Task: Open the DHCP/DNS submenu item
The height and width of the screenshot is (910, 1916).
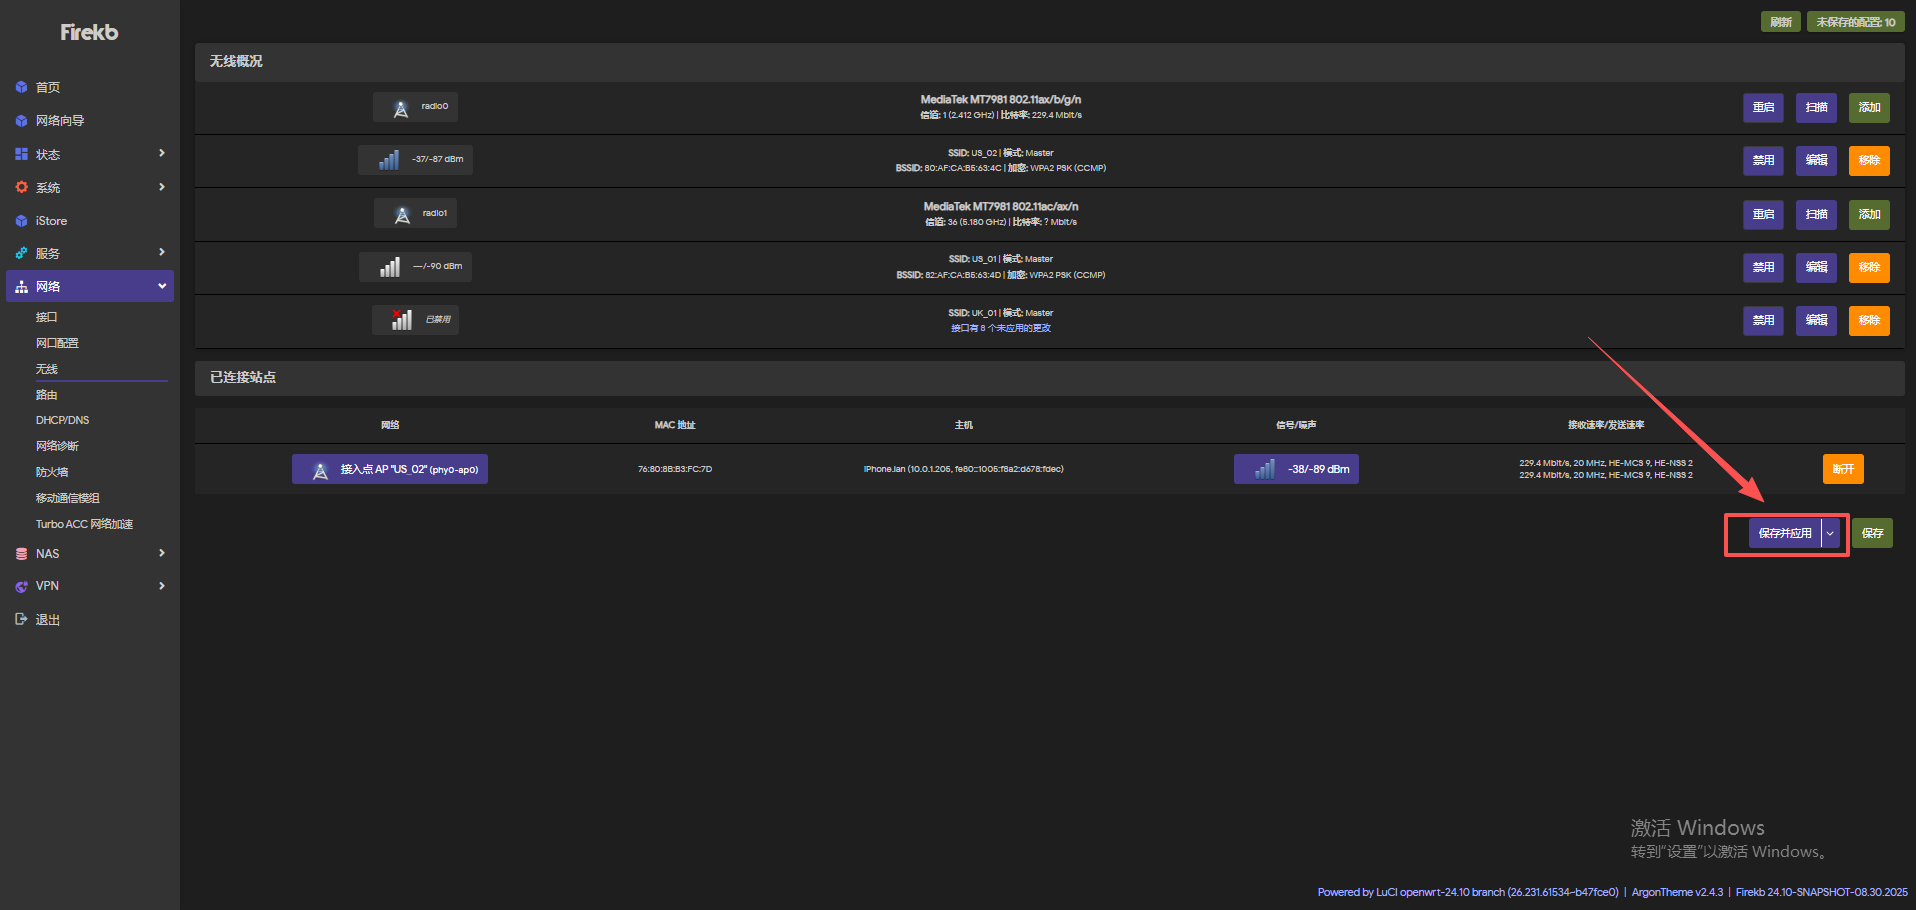Action: (x=62, y=420)
